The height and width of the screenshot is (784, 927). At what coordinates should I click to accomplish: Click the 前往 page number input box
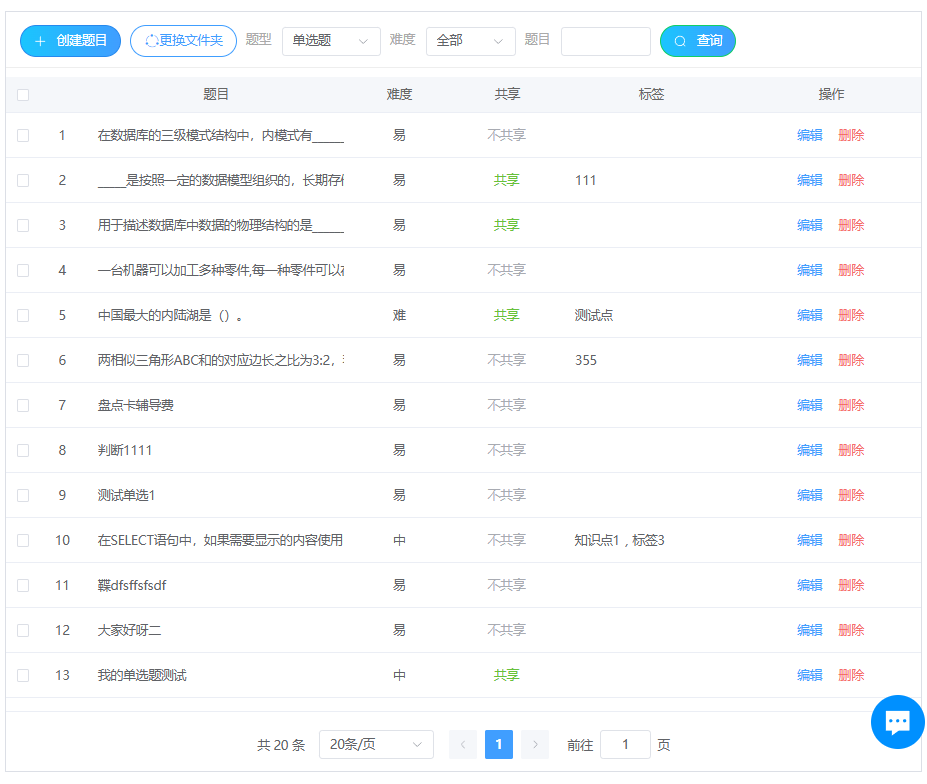click(625, 744)
